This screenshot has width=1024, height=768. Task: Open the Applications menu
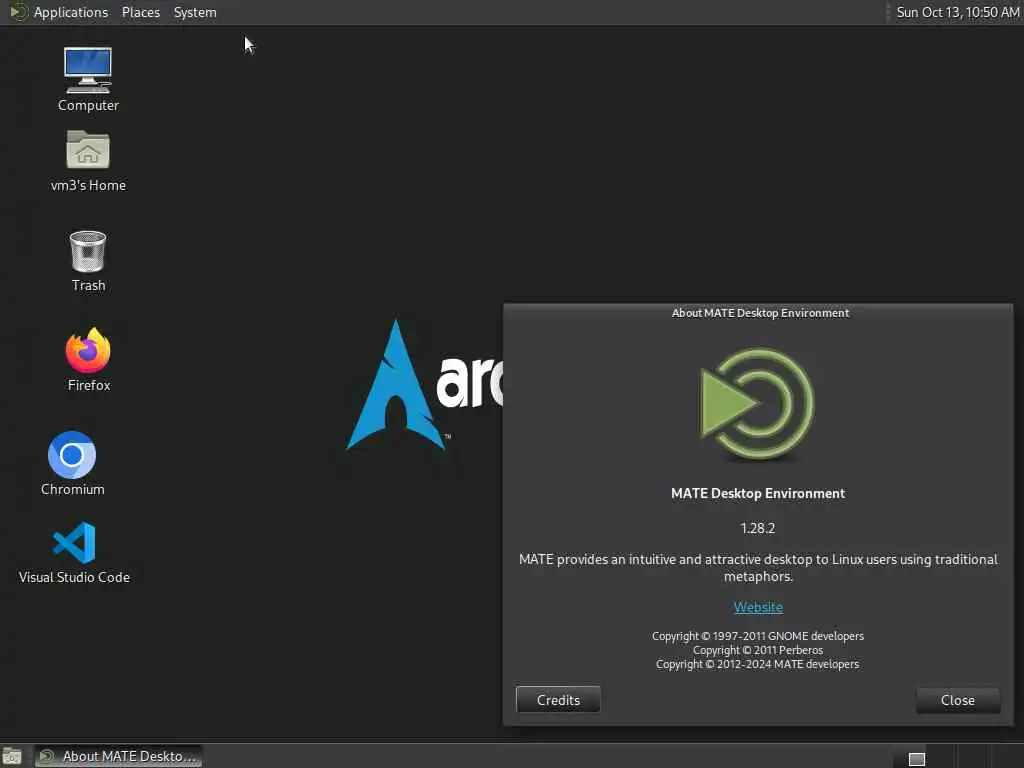tap(71, 12)
